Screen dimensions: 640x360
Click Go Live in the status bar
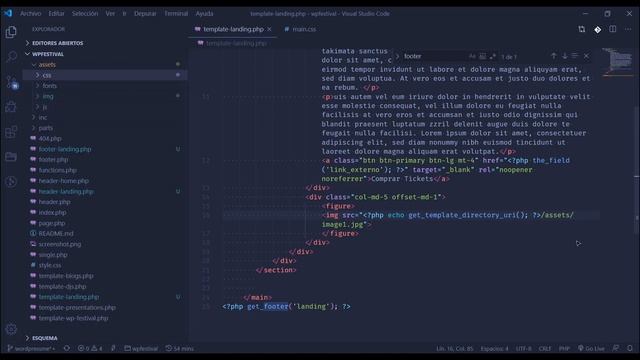pyautogui.click(x=591, y=349)
